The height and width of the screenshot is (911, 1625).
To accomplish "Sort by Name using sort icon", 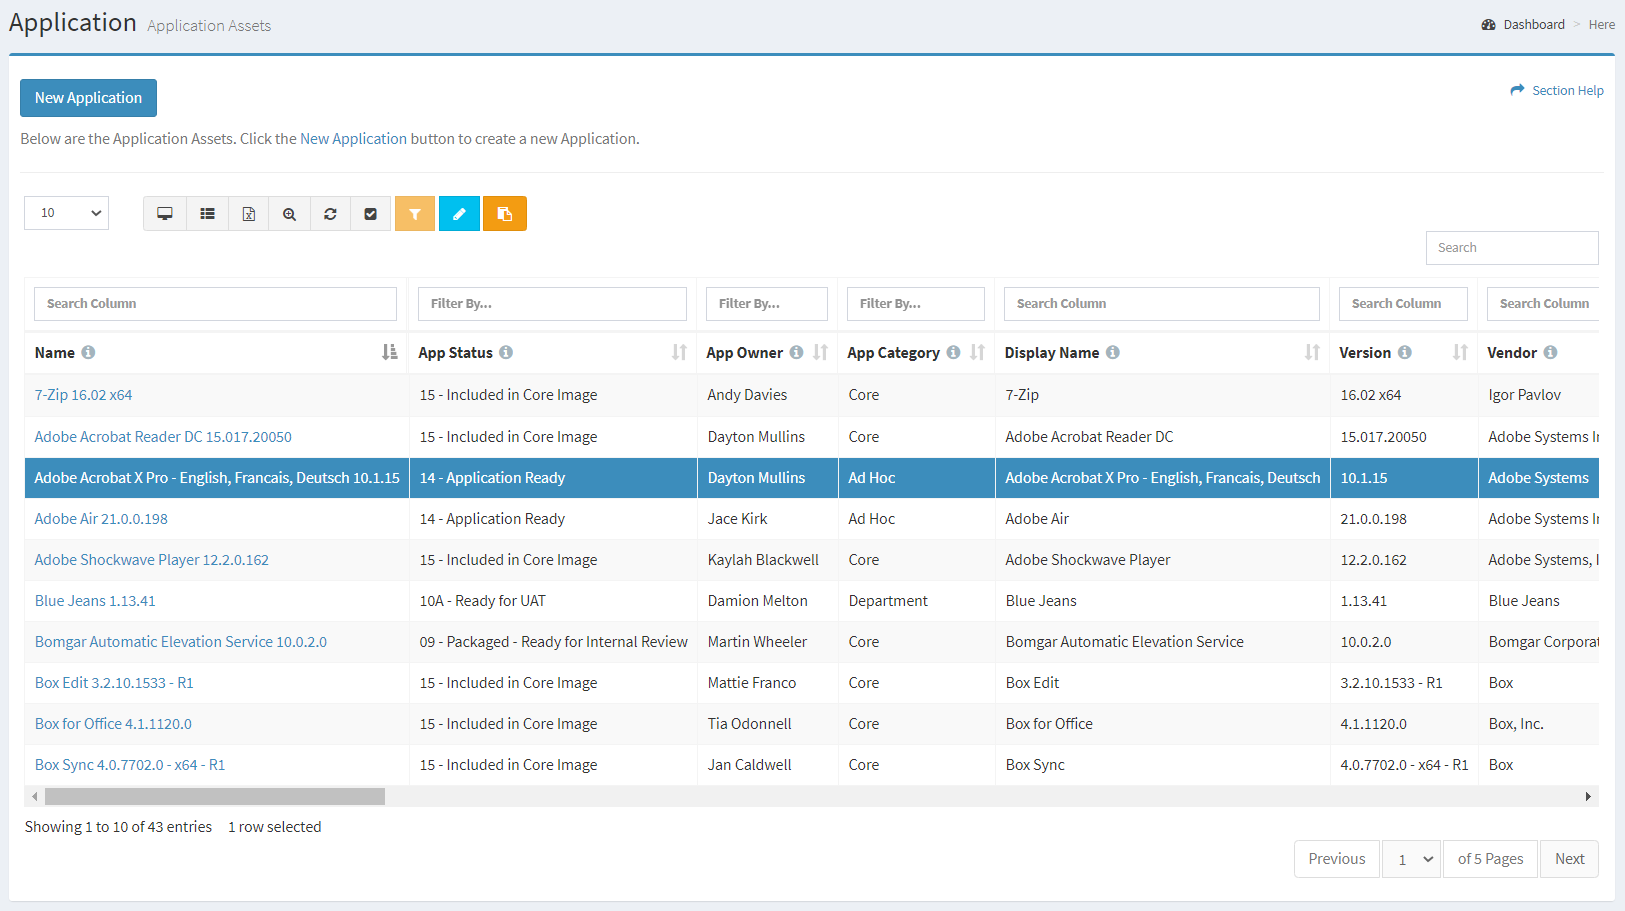I will [389, 352].
